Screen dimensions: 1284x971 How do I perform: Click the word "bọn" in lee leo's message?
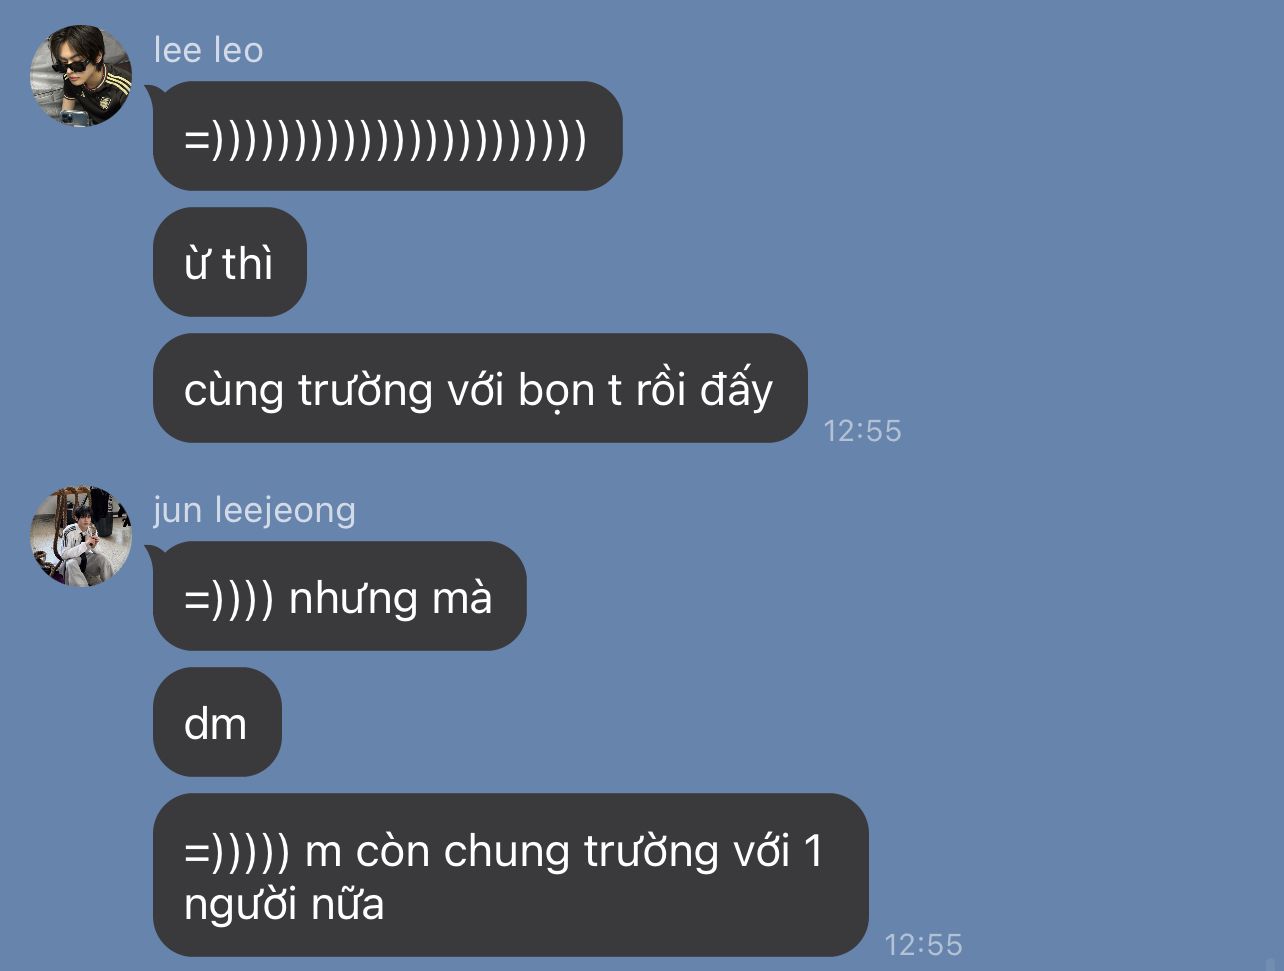557,390
